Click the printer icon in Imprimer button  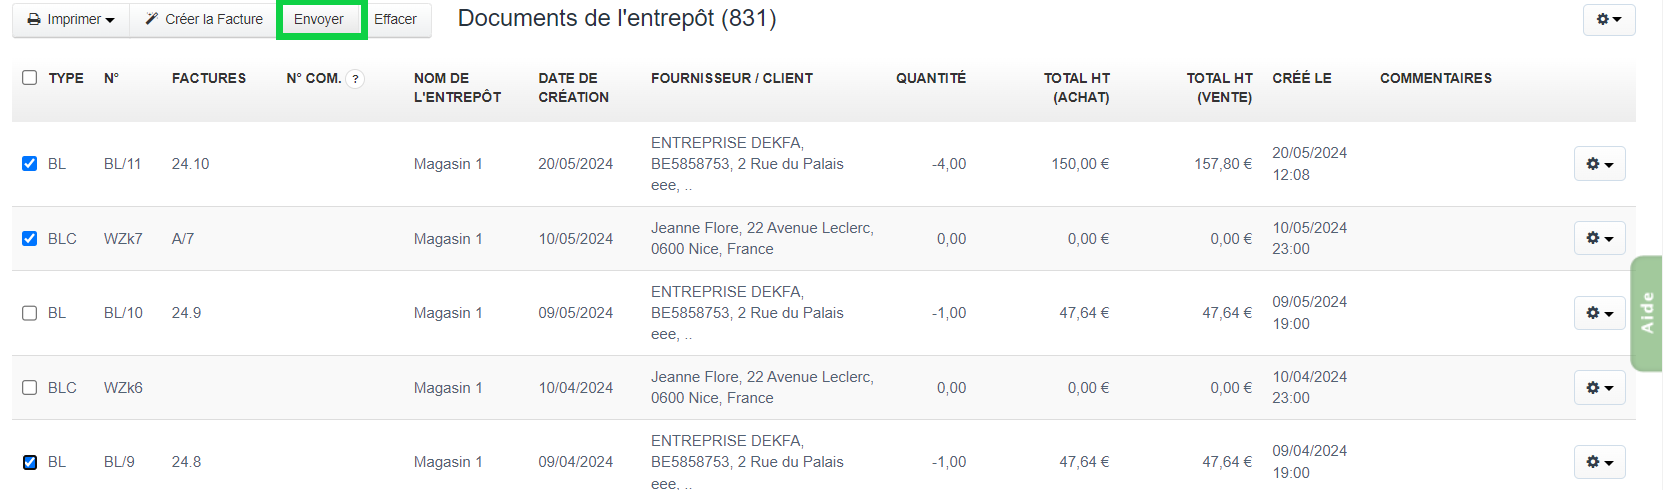click(34, 20)
